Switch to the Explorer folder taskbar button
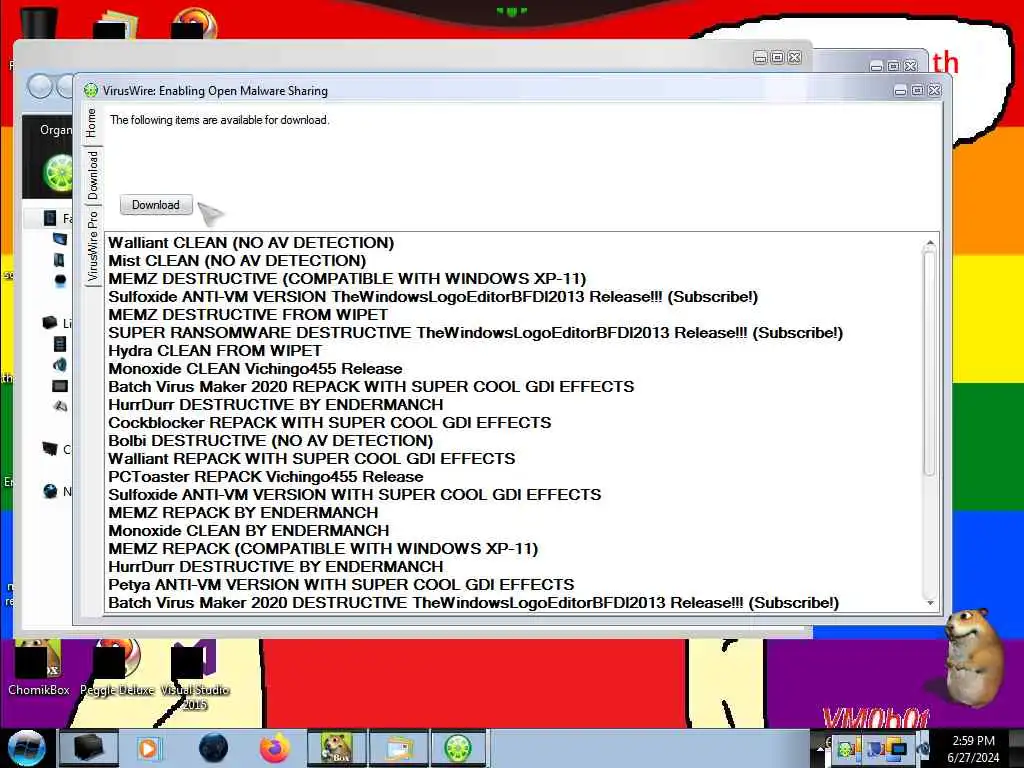This screenshot has width=1024, height=768. tap(398, 748)
